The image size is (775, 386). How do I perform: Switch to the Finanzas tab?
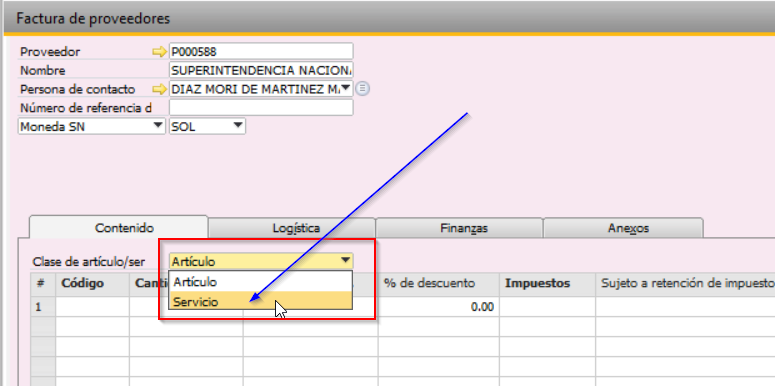459,228
